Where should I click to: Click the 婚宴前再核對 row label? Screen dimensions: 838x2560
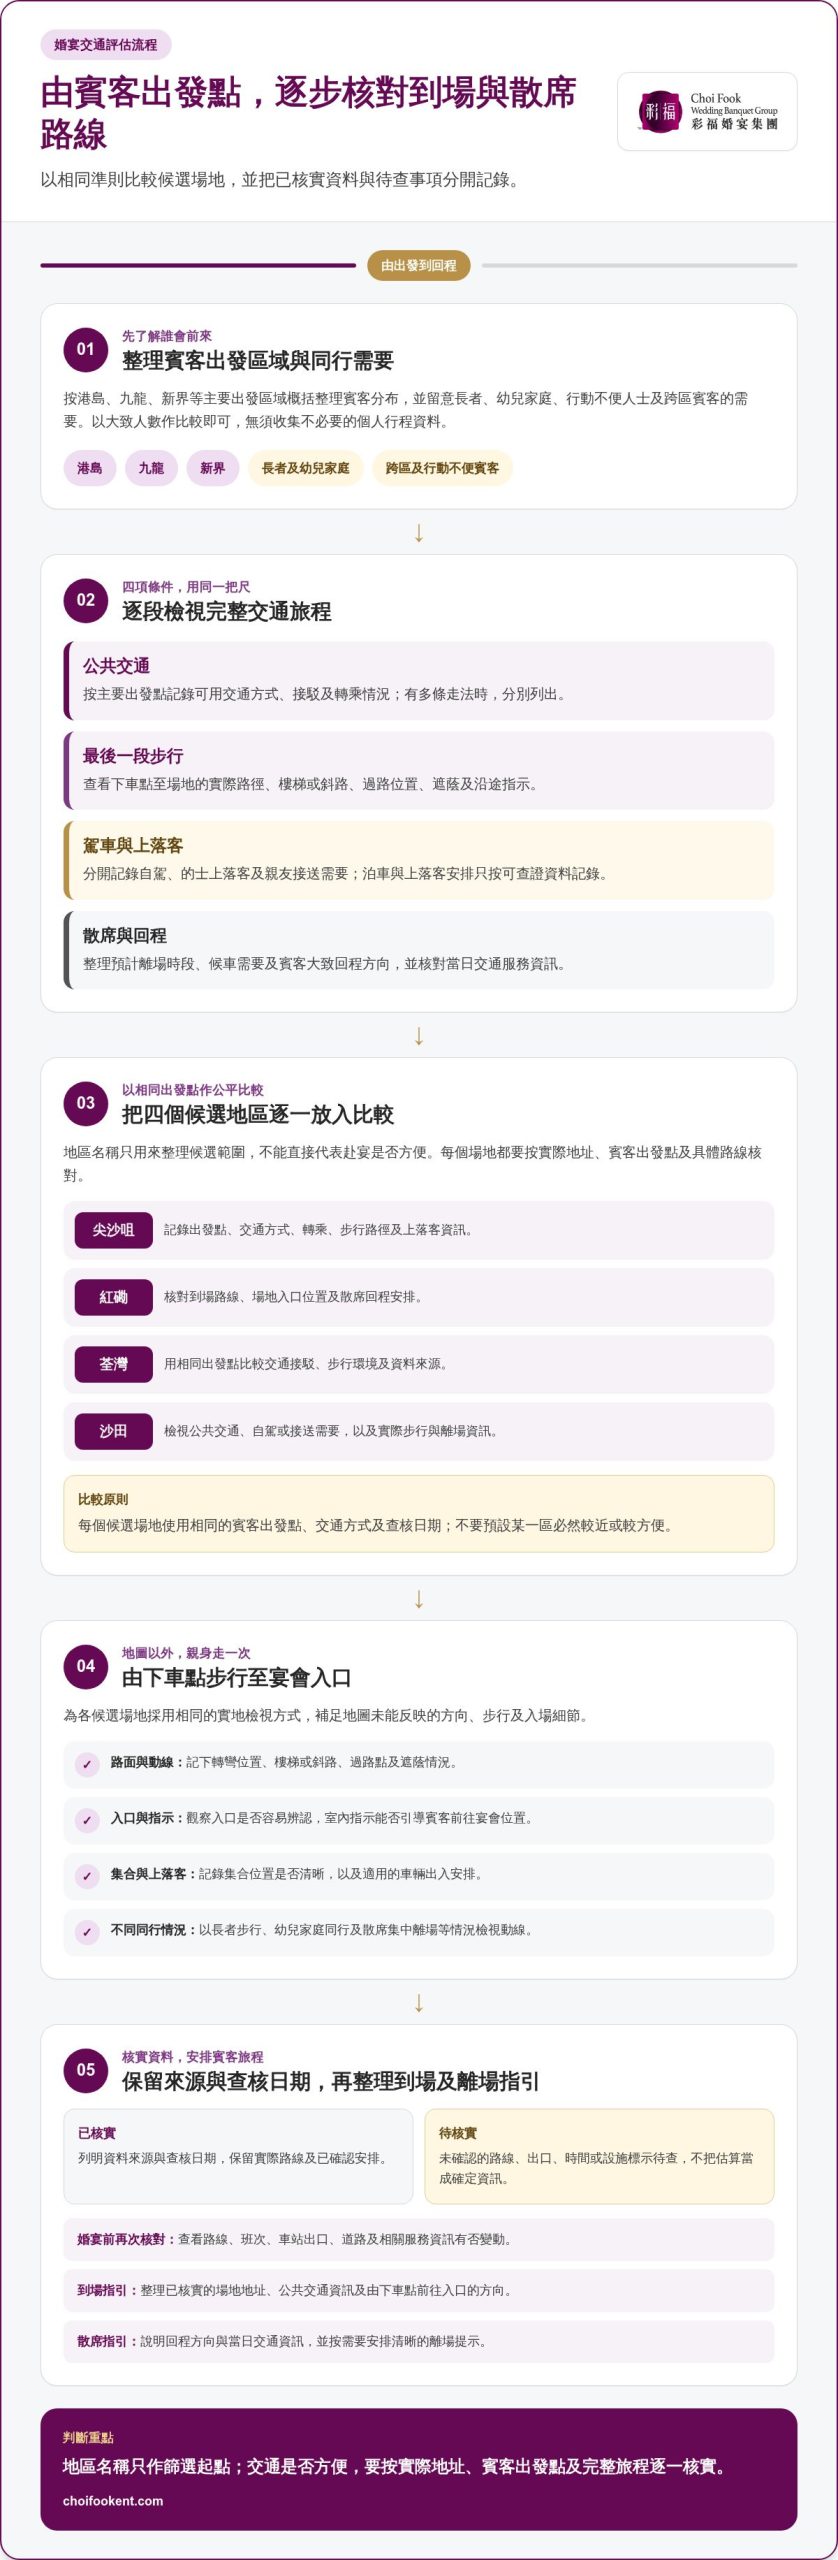(127, 2239)
